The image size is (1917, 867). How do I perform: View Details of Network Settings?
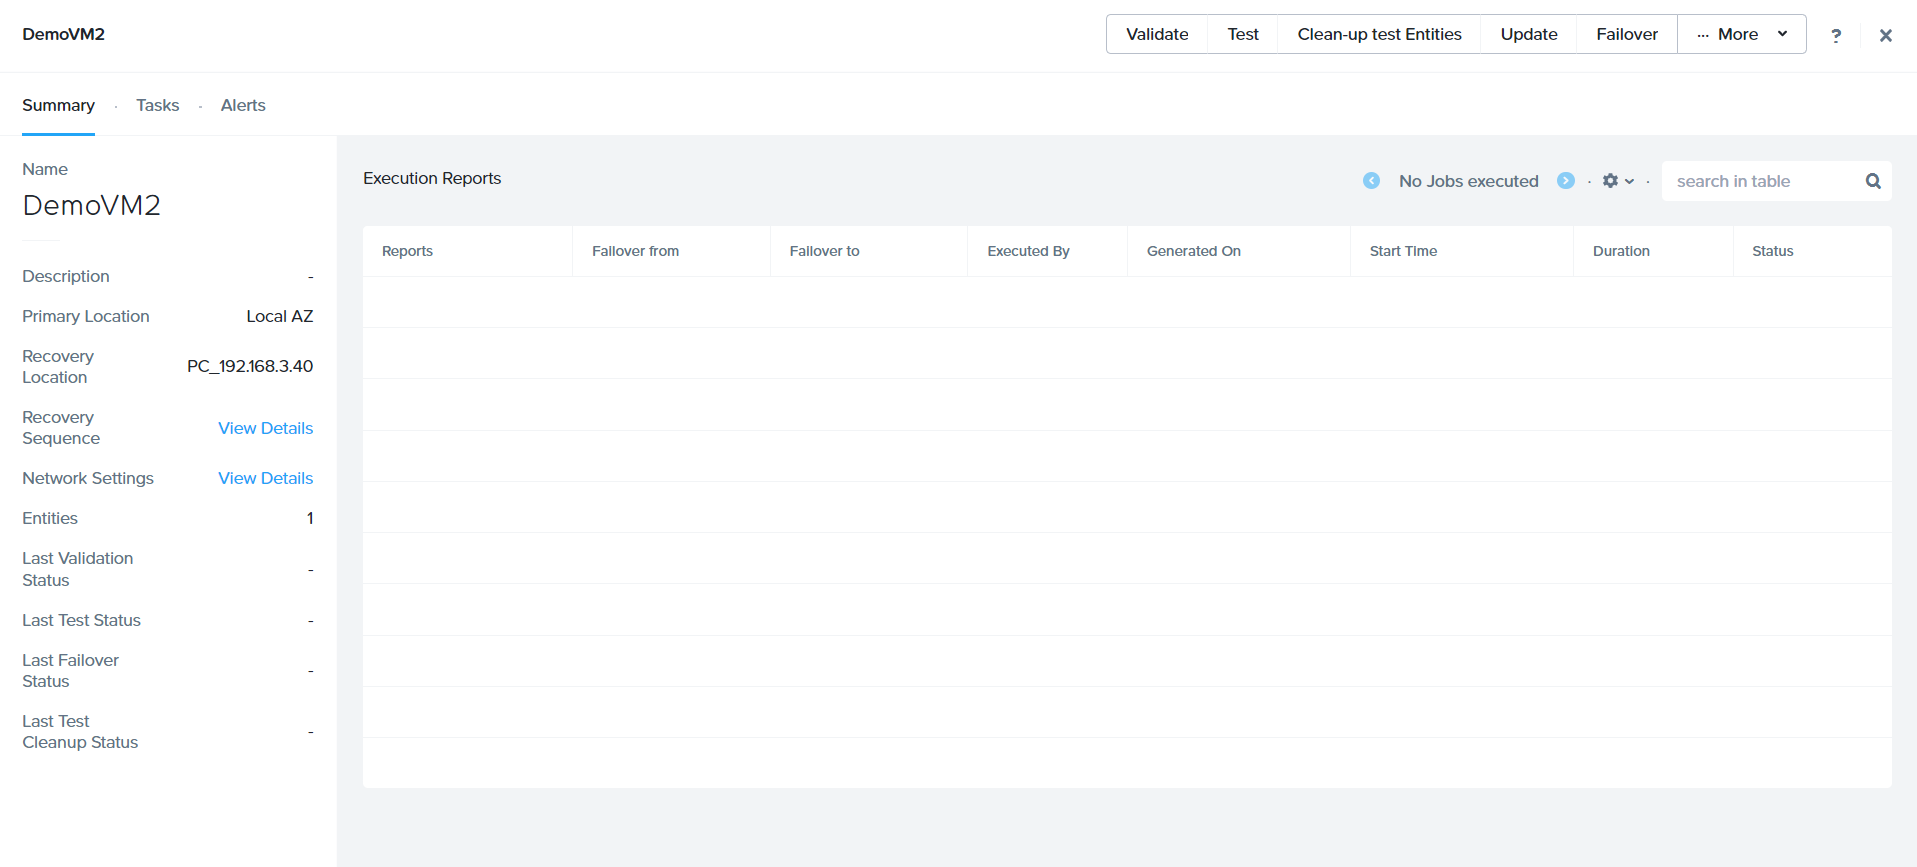coord(265,478)
